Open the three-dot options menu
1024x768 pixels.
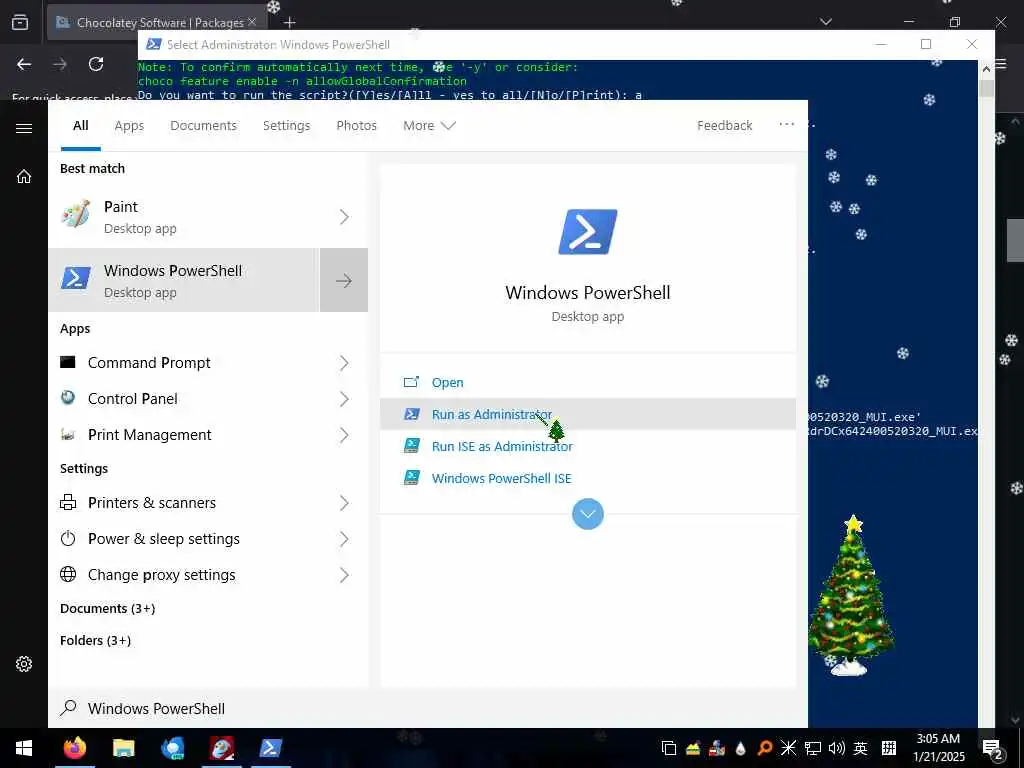786,124
